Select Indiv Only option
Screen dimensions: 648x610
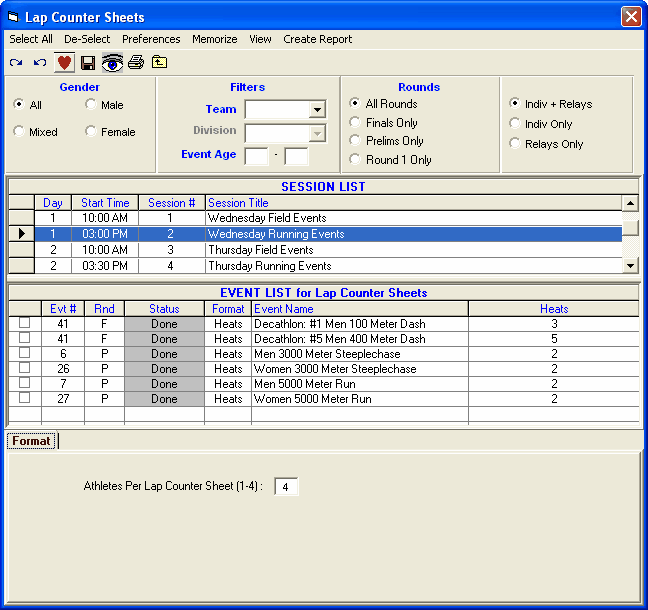514,123
